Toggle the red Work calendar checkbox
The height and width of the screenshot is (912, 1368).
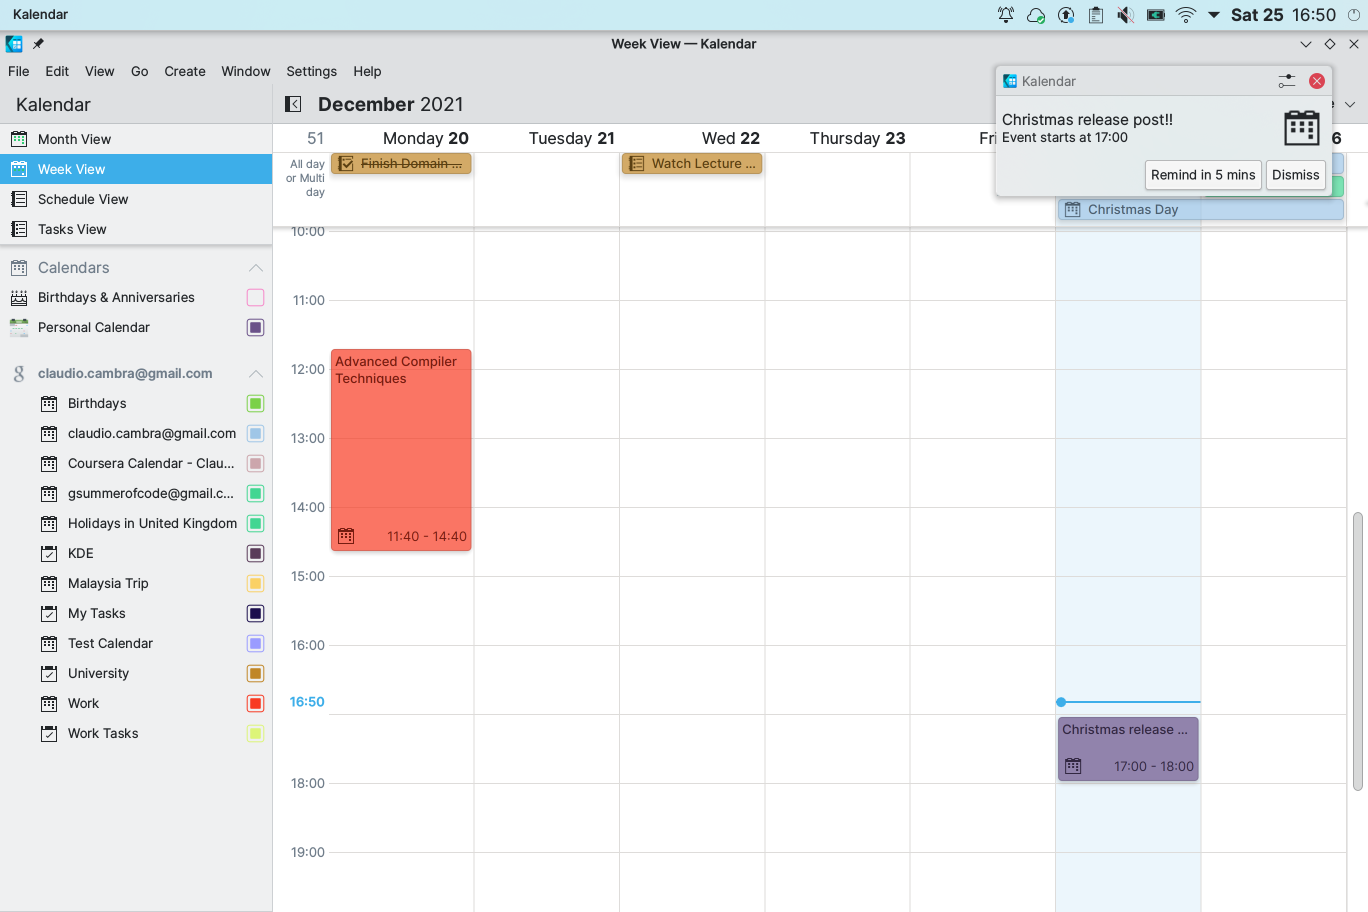pos(255,703)
